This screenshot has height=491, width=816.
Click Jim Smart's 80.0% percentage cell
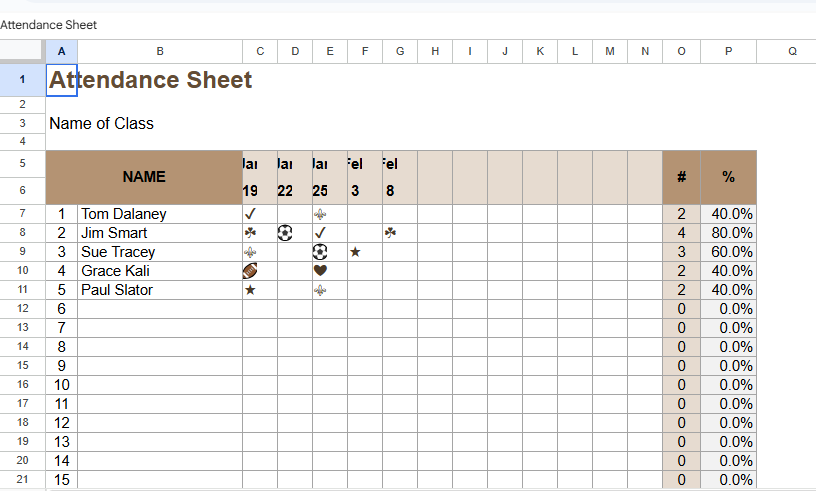728,233
